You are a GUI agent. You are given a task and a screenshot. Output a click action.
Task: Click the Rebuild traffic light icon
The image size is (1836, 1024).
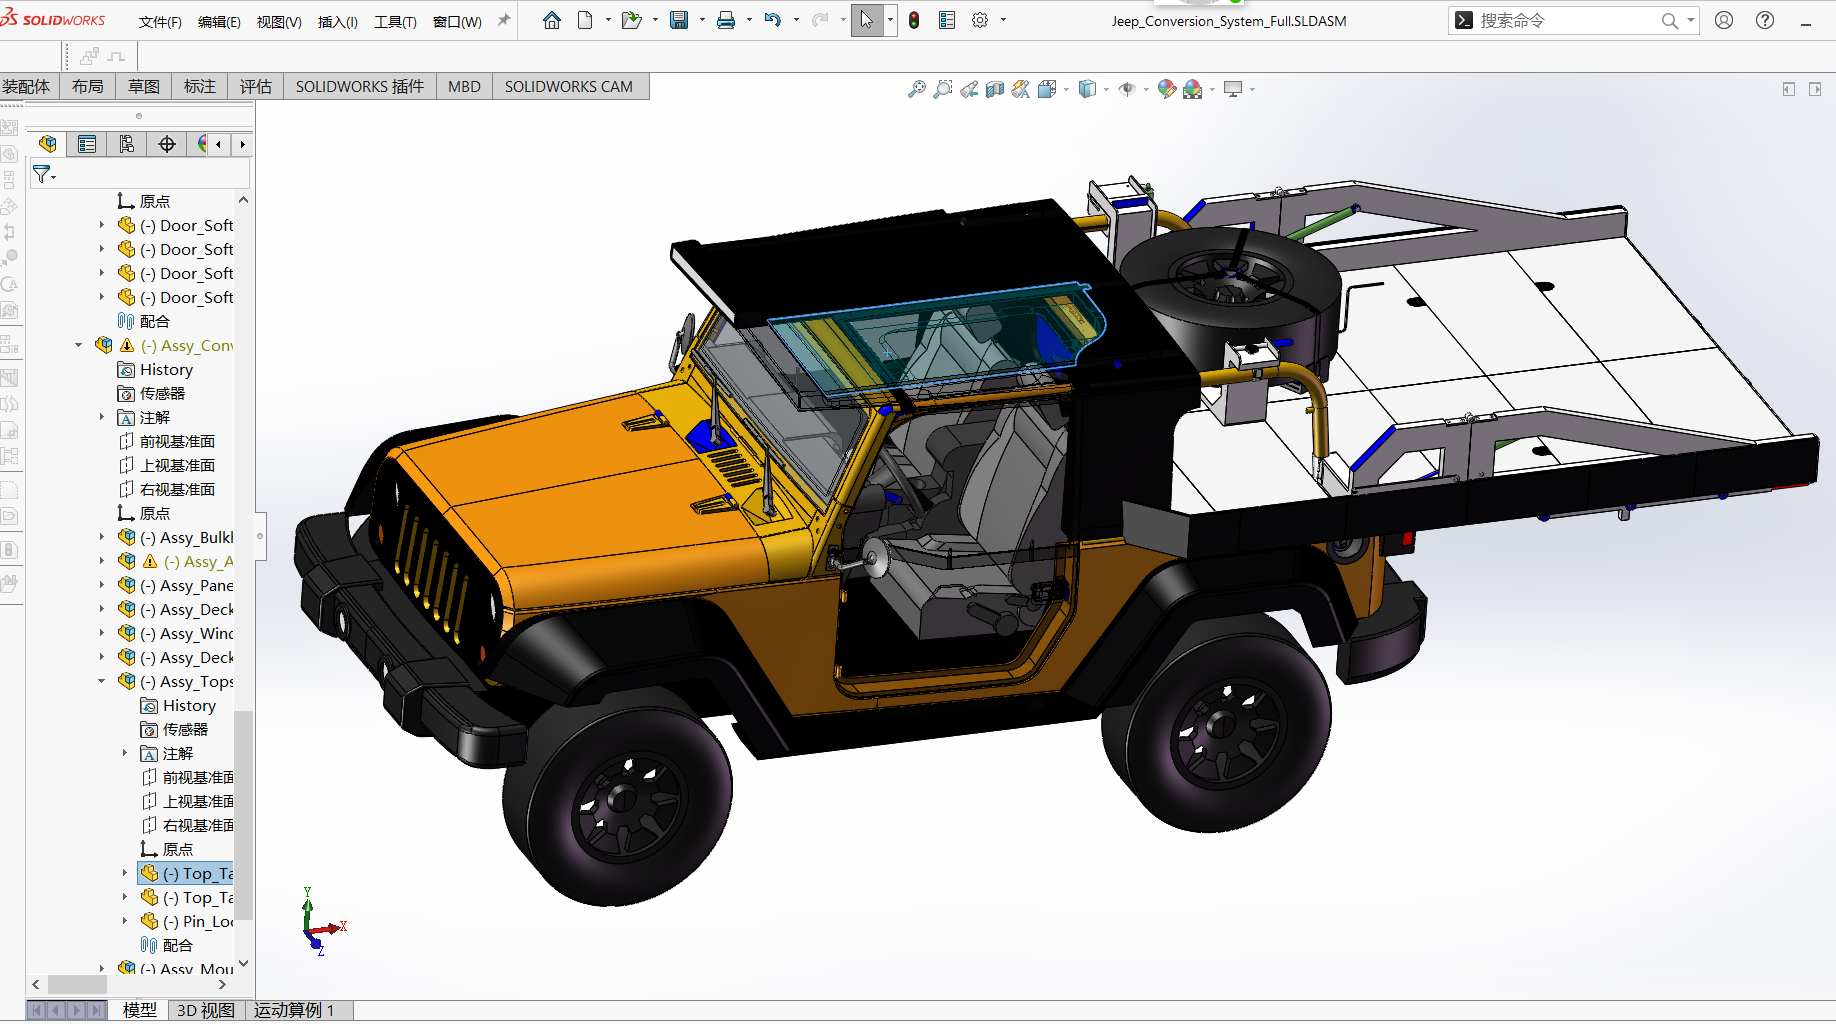coord(914,20)
